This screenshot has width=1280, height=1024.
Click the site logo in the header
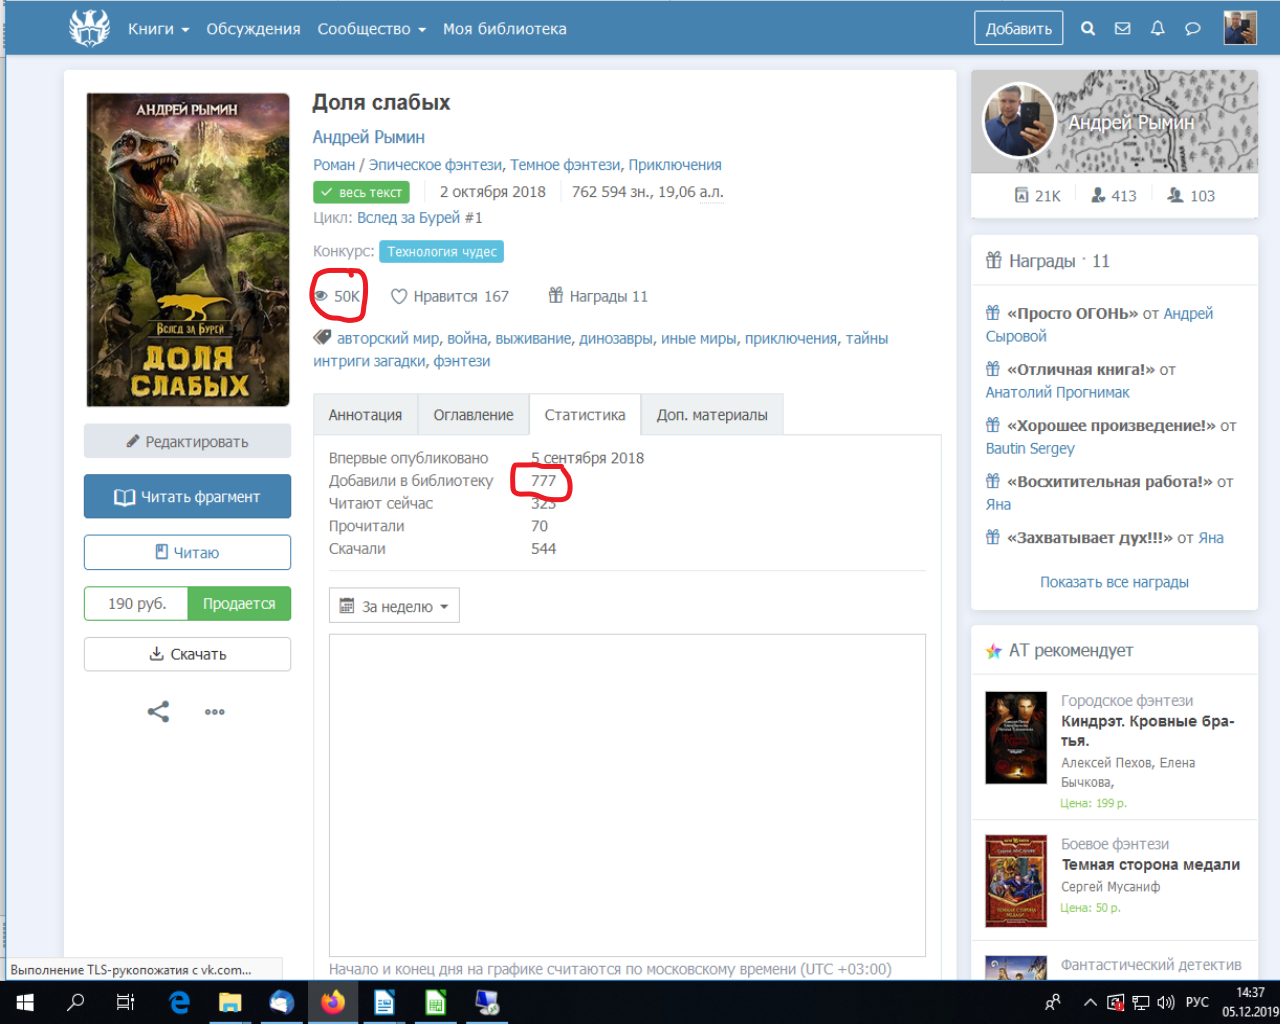89,28
